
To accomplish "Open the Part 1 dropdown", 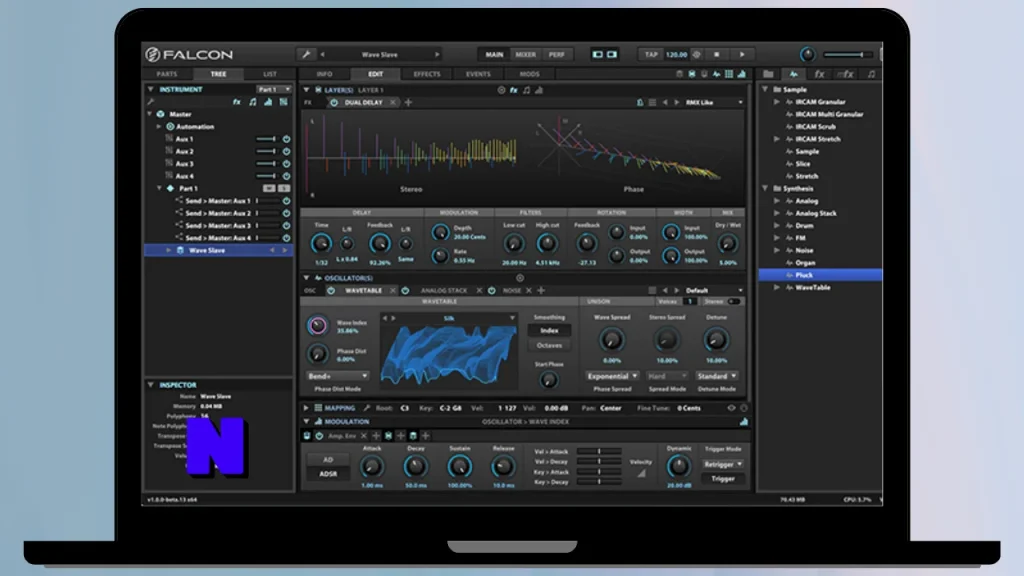I will pos(274,89).
